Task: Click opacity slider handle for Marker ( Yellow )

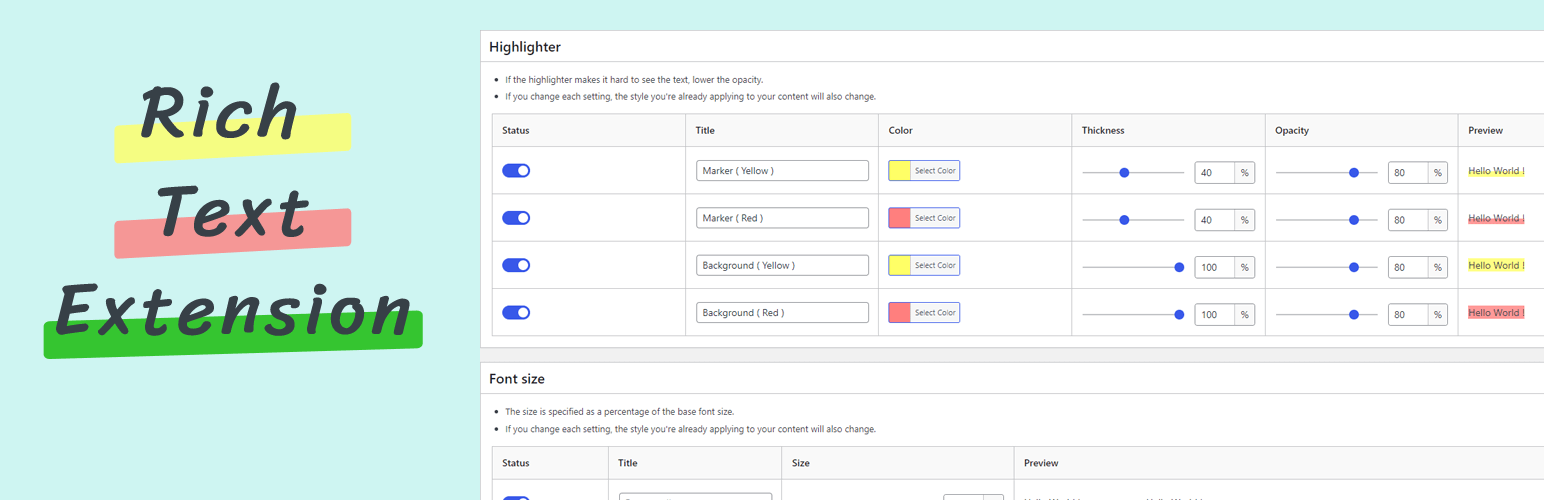Action: [1354, 173]
